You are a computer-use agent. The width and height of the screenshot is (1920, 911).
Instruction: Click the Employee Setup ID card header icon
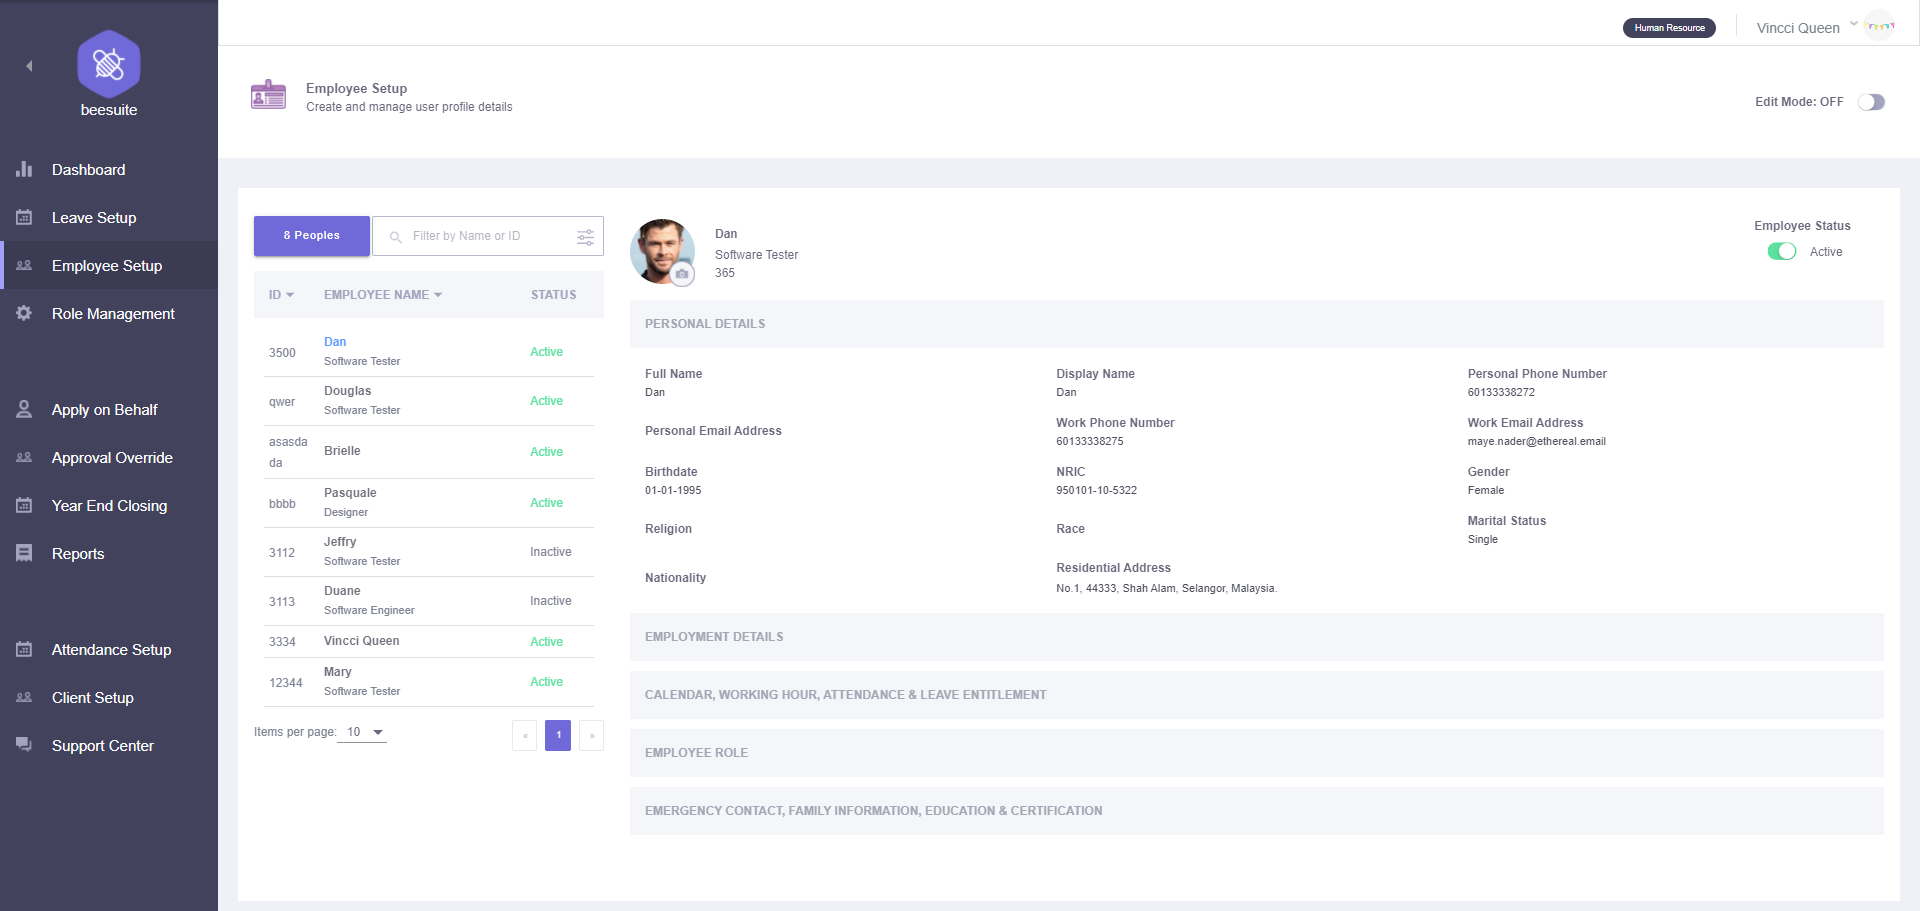(268, 96)
